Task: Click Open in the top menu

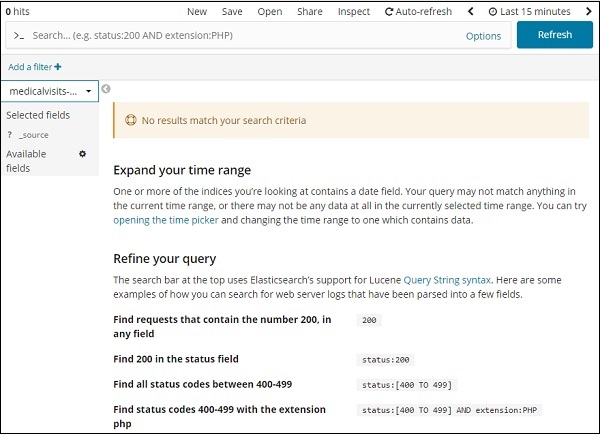Action: [270, 12]
